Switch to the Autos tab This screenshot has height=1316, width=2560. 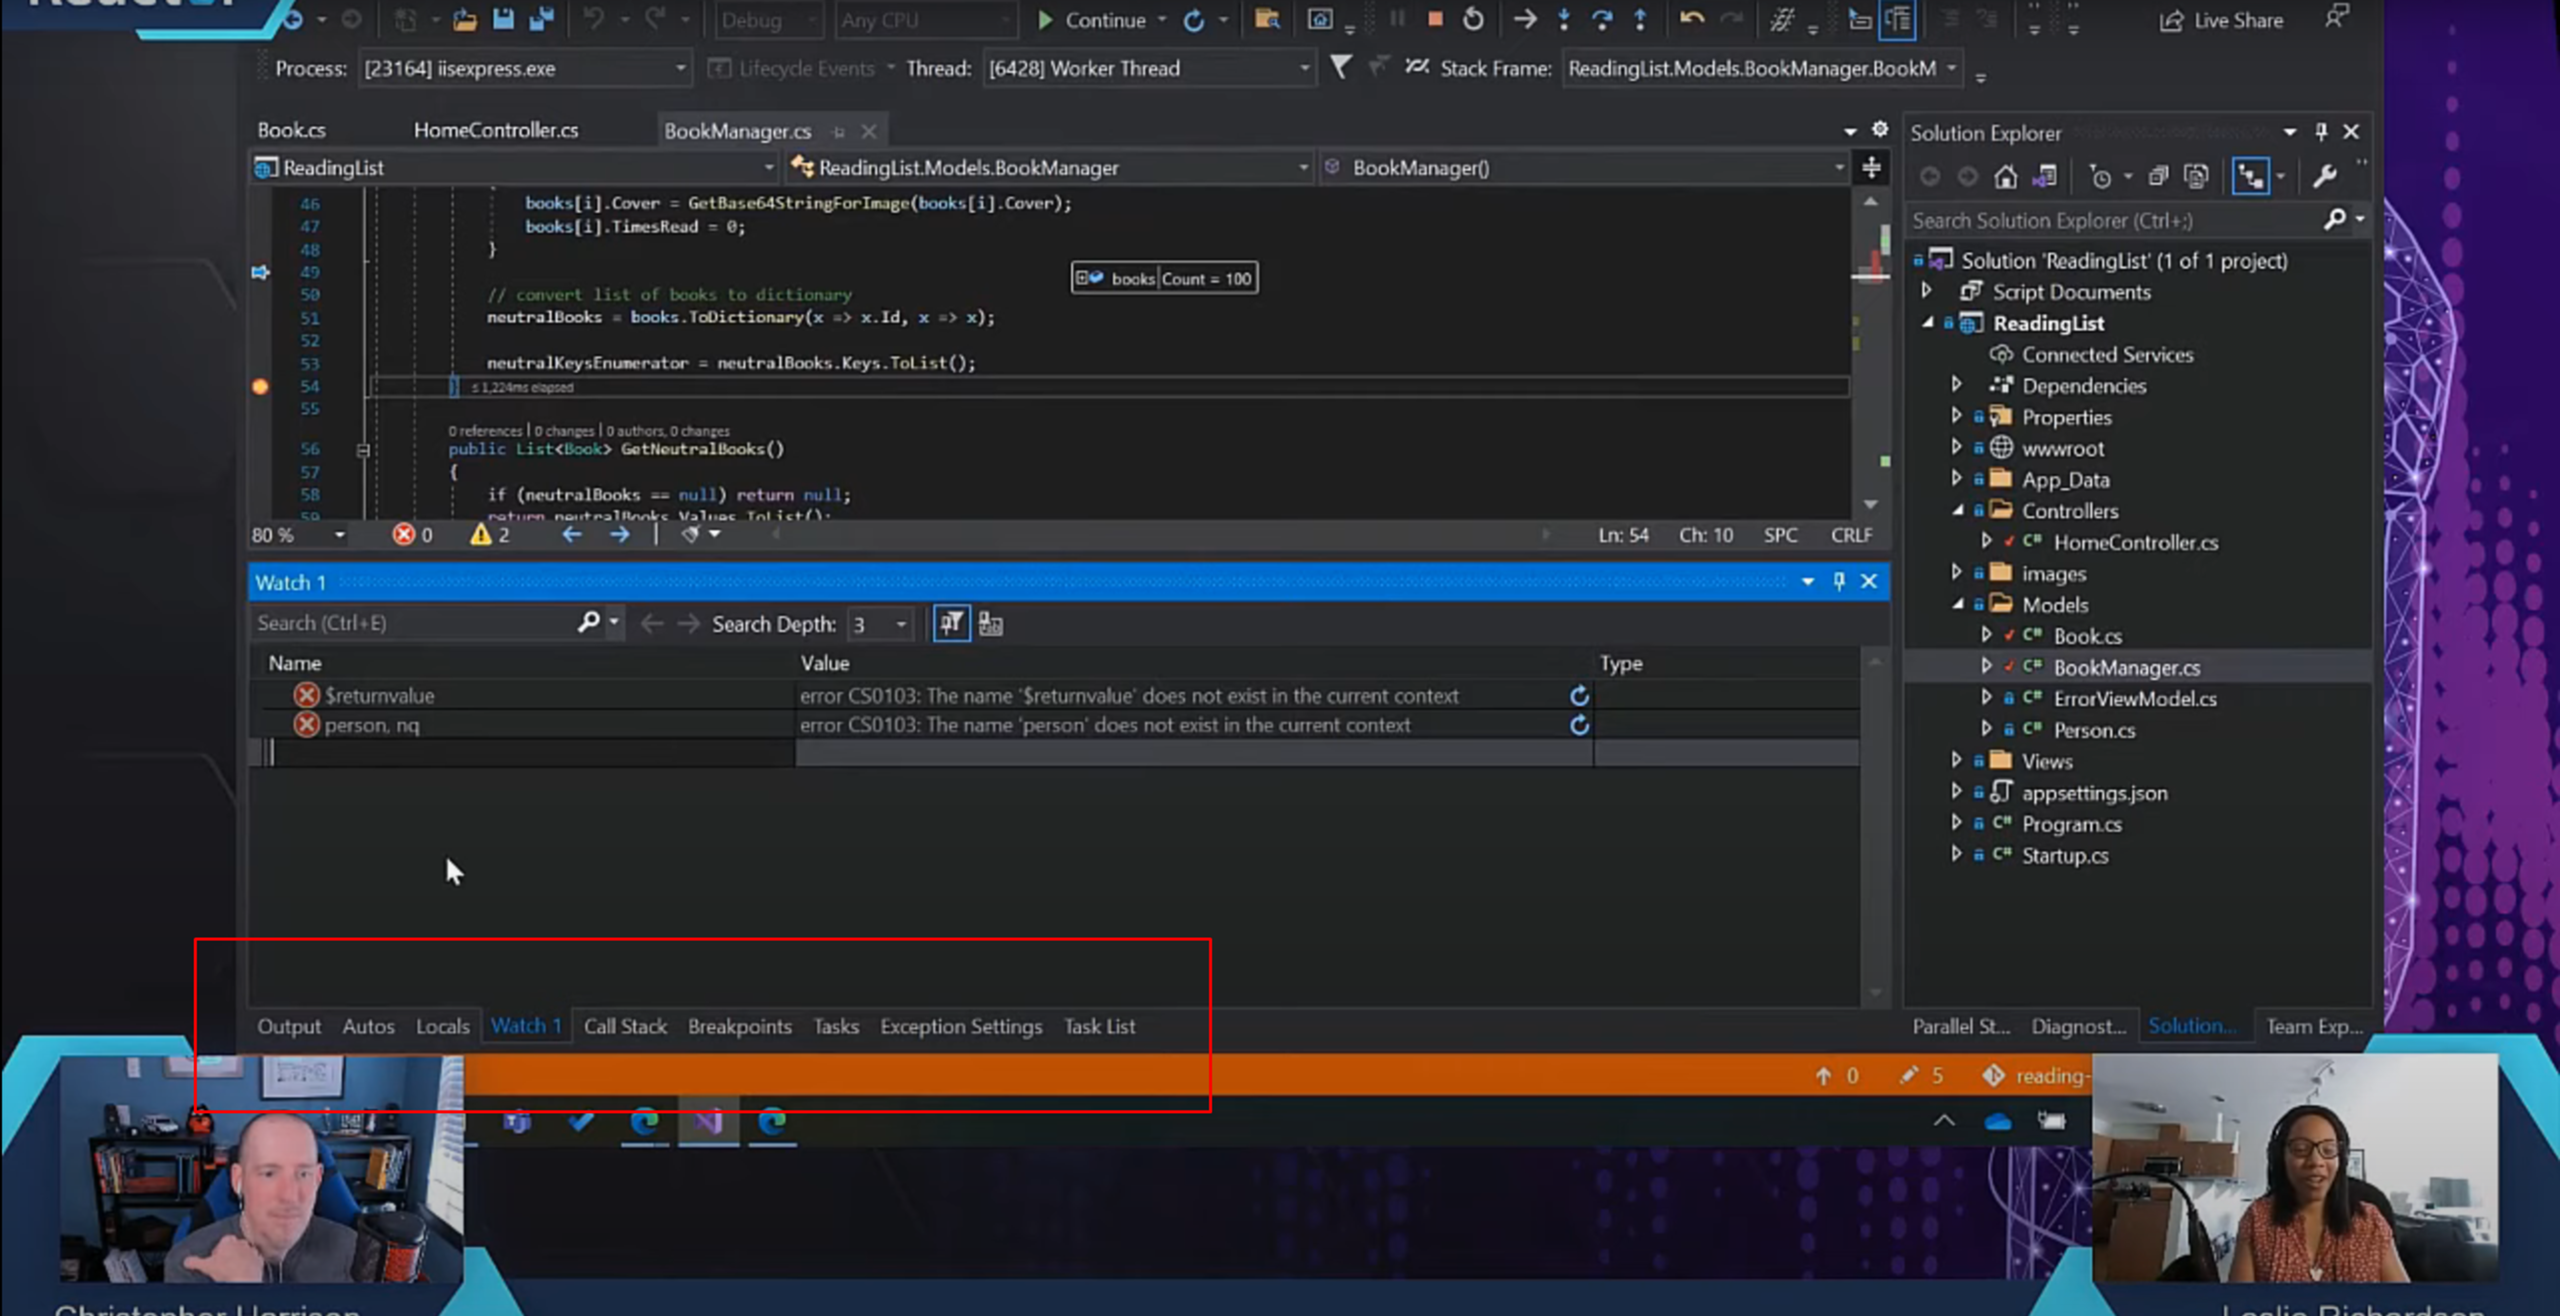[x=368, y=1026]
